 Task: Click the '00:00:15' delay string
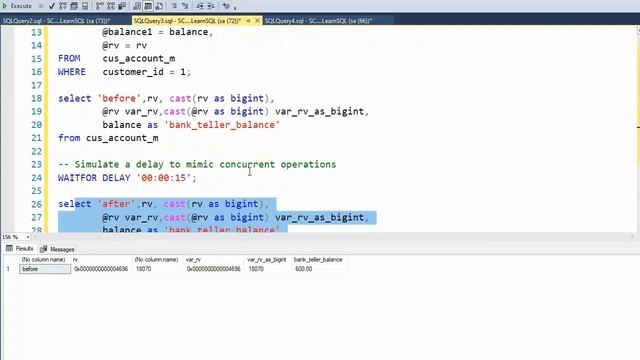(x=163, y=178)
